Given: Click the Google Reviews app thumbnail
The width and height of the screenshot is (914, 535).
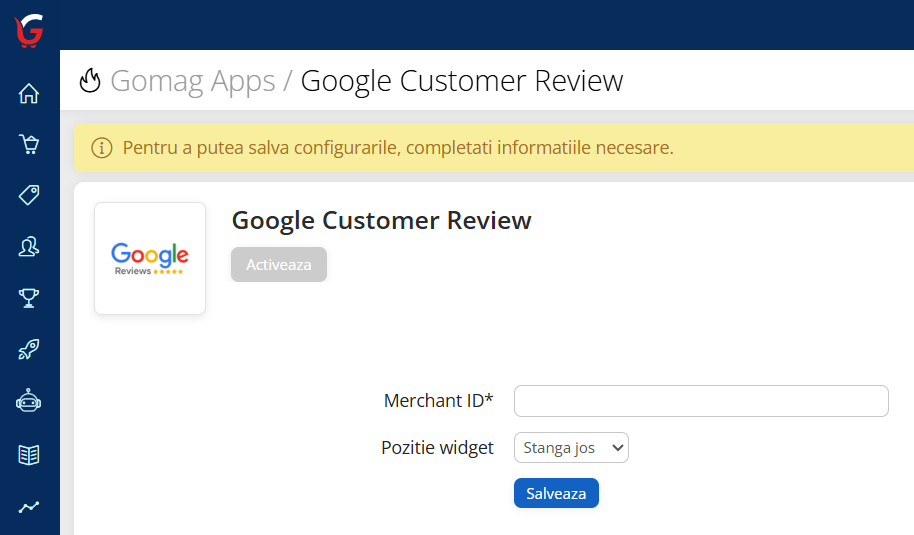Looking at the screenshot, I should (x=150, y=258).
